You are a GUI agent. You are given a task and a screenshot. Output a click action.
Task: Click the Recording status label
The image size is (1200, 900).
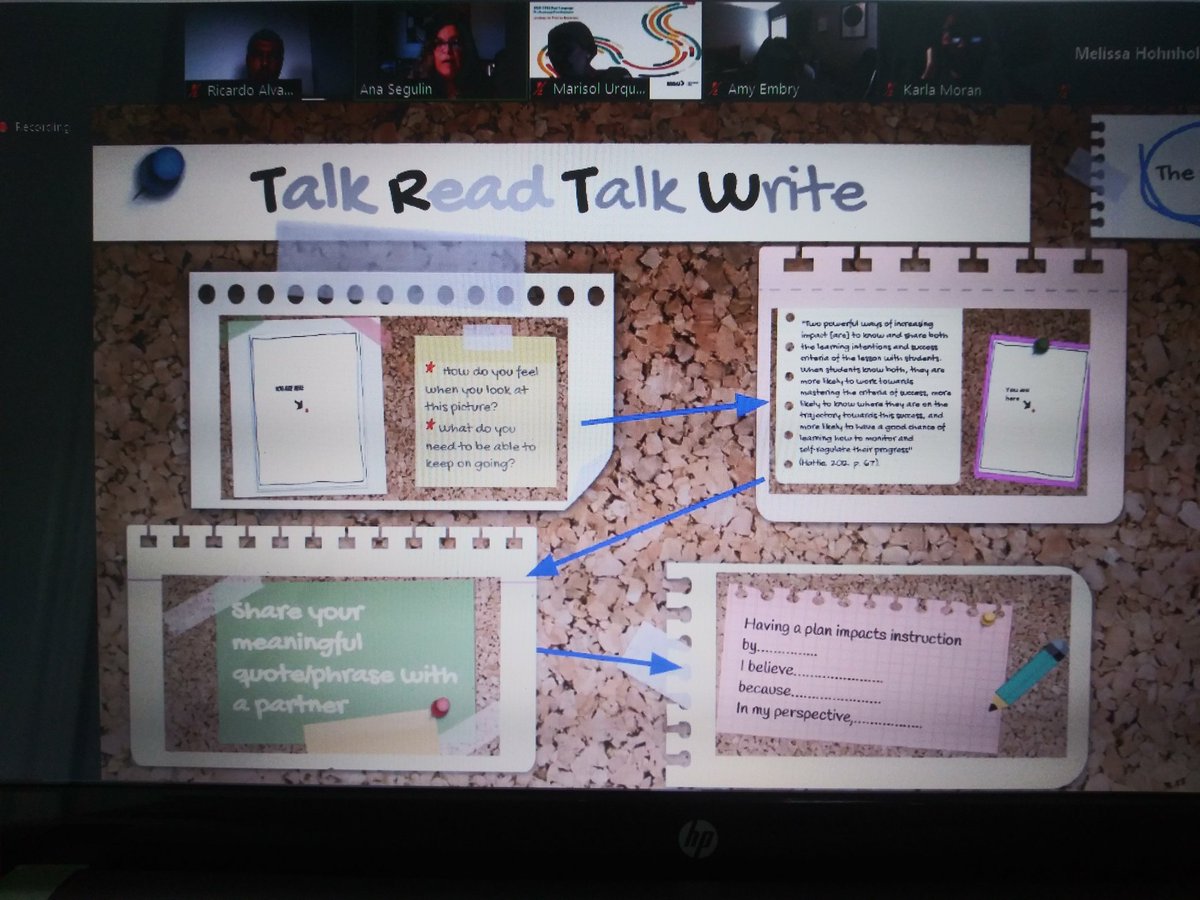(x=42, y=128)
